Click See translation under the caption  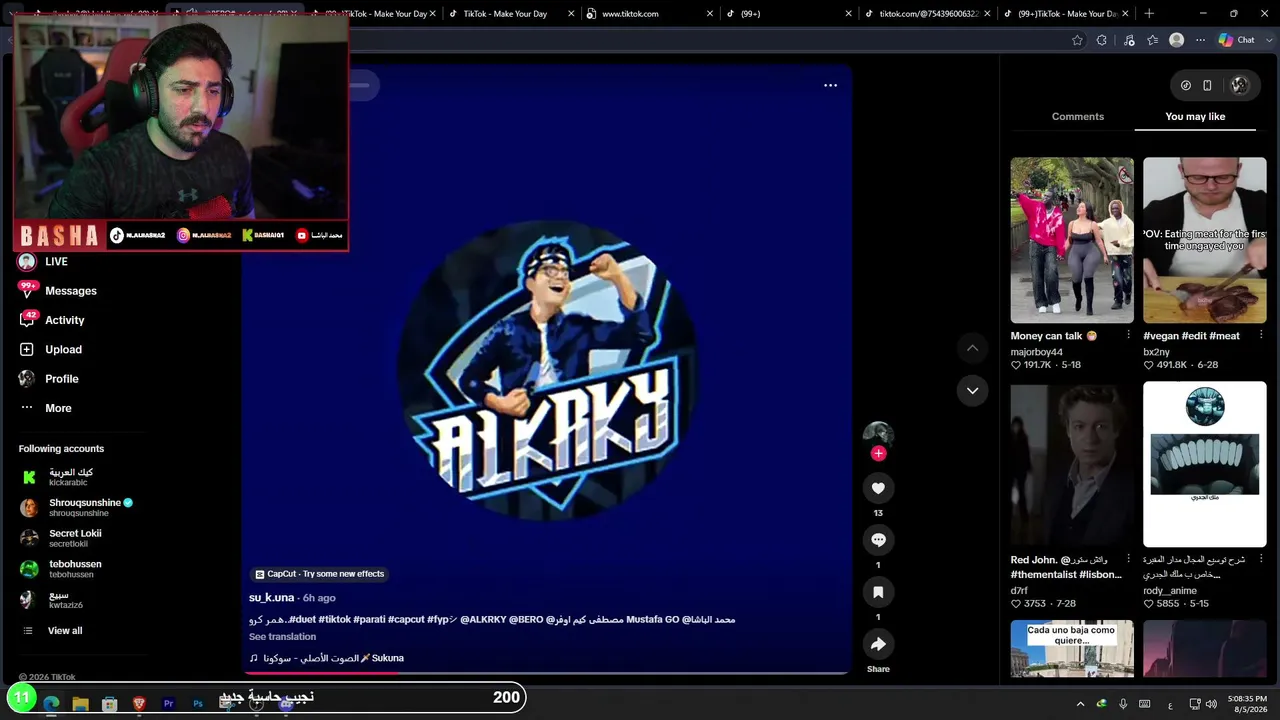pyautogui.click(x=282, y=637)
